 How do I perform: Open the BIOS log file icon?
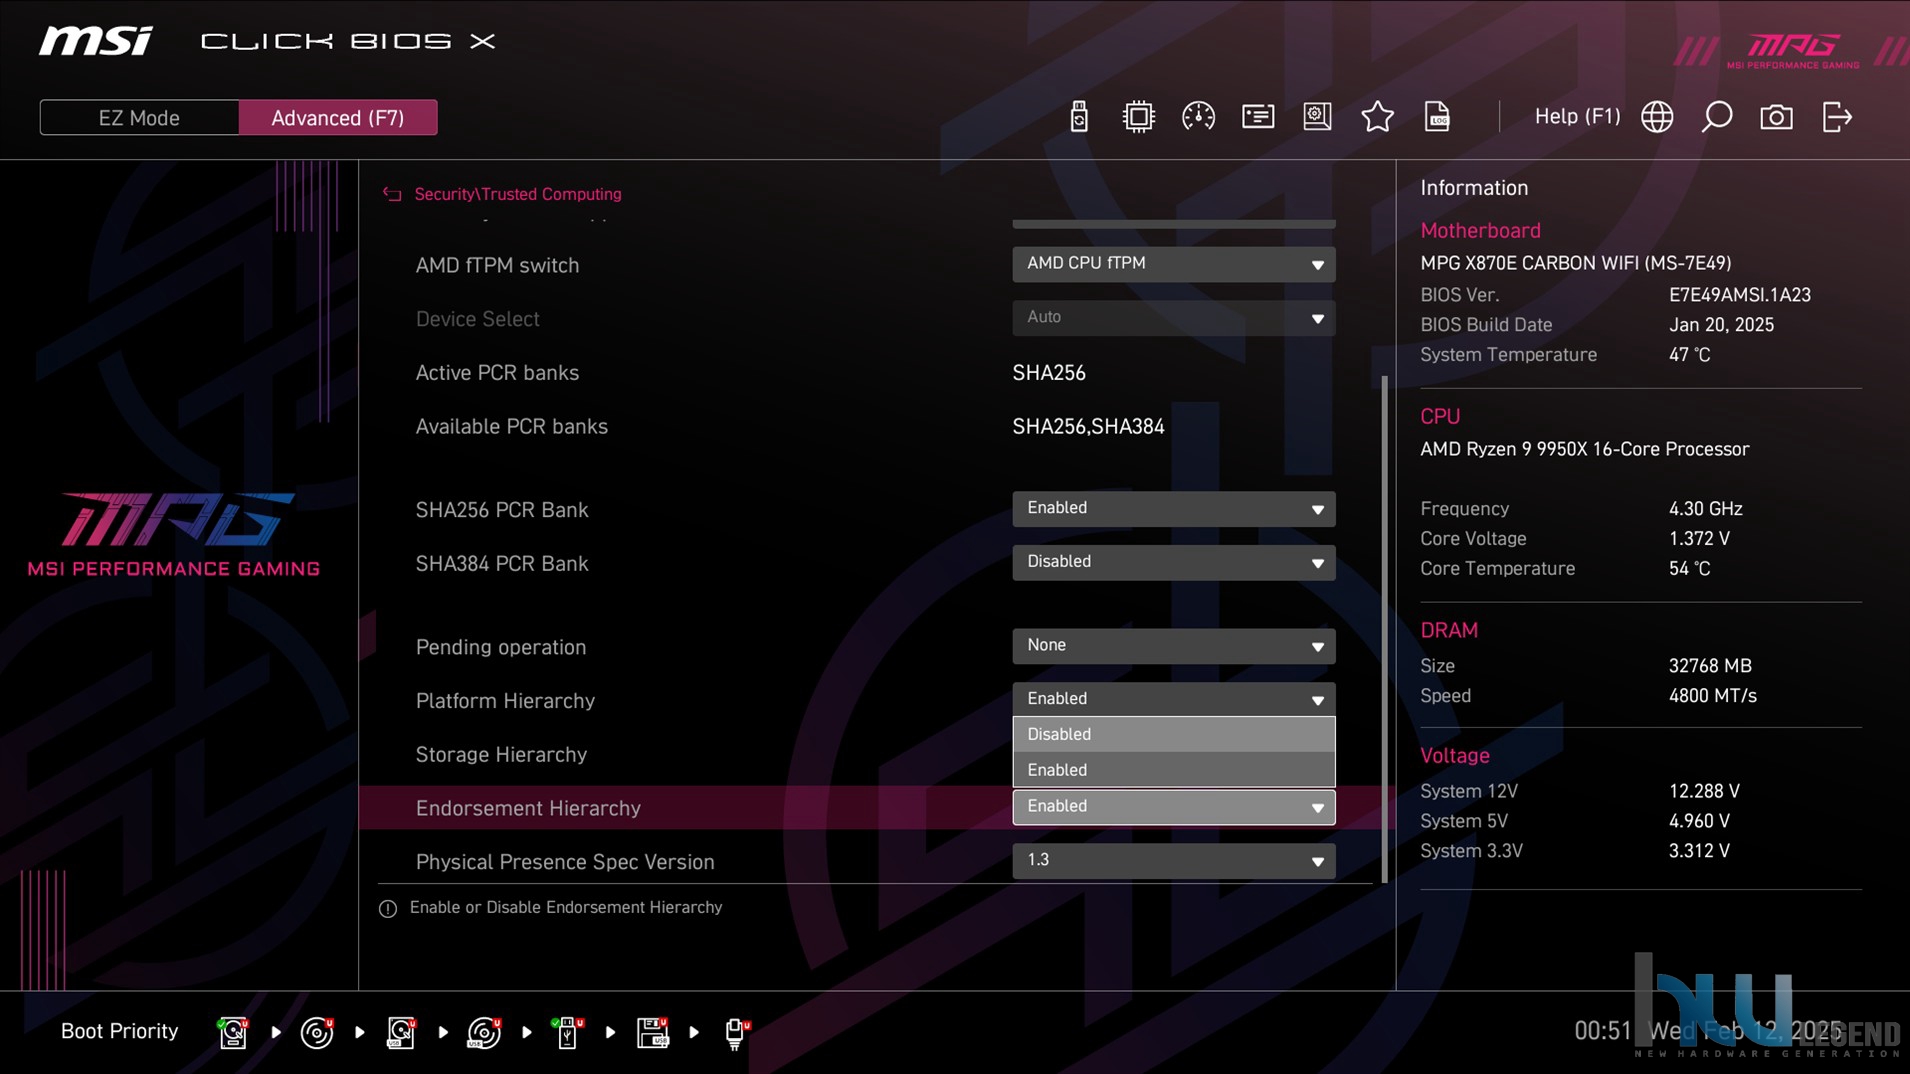point(1437,117)
